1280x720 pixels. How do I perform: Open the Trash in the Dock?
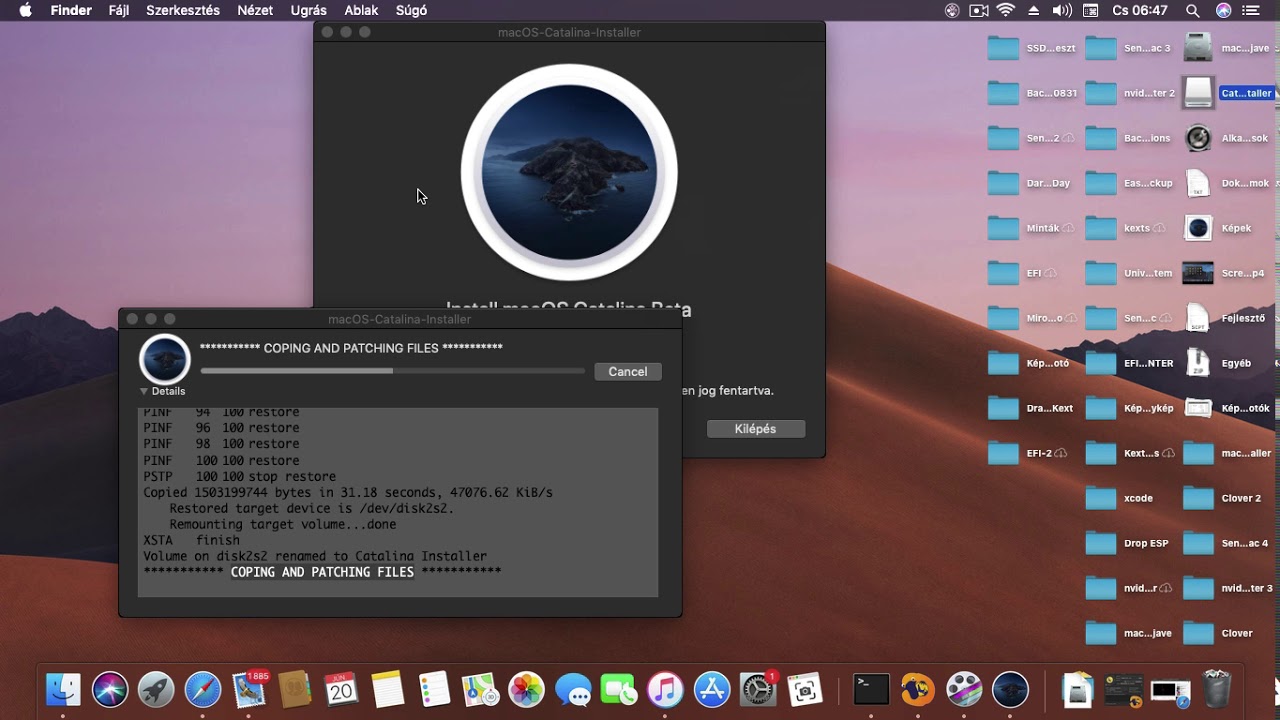1217,689
